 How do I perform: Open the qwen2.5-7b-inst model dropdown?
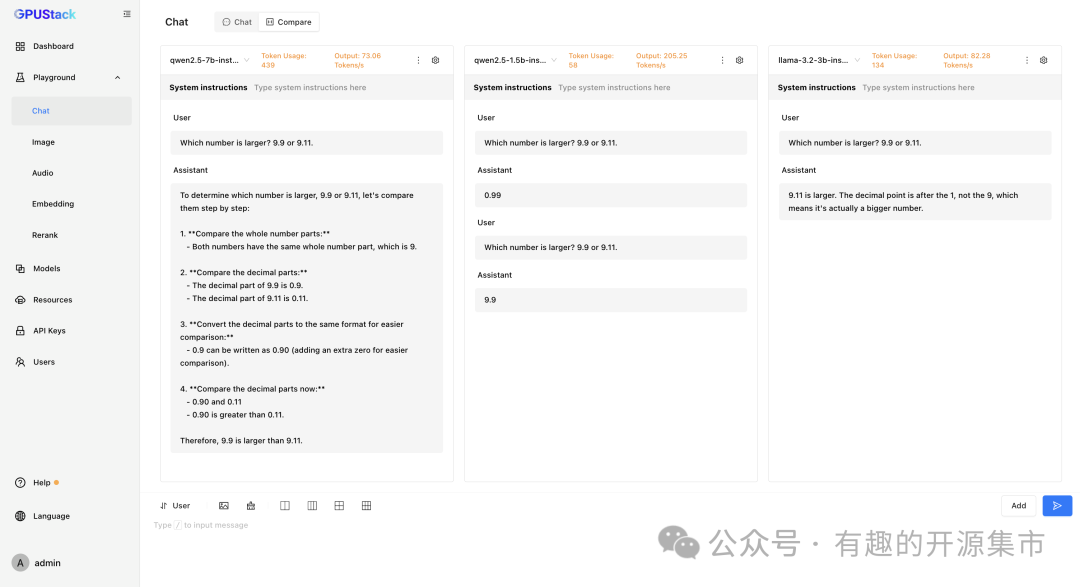tap(209, 60)
